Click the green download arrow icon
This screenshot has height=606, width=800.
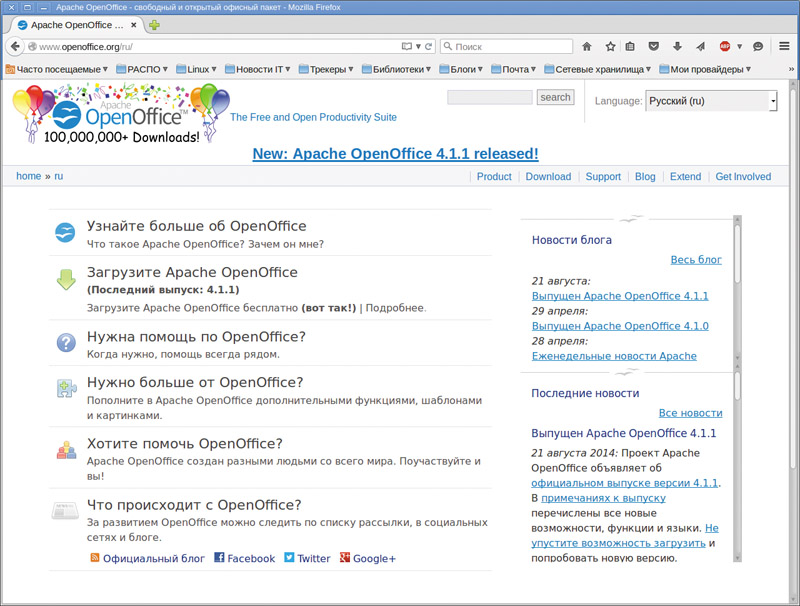tap(66, 280)
